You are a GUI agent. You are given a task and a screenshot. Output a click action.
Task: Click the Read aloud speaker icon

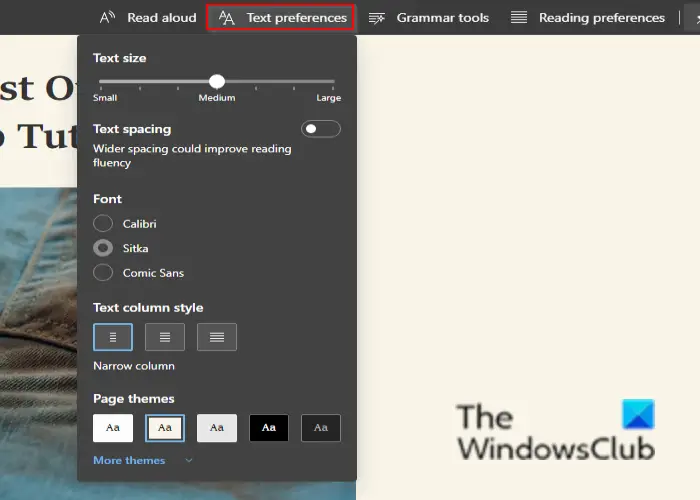click(x=107, y=17)
